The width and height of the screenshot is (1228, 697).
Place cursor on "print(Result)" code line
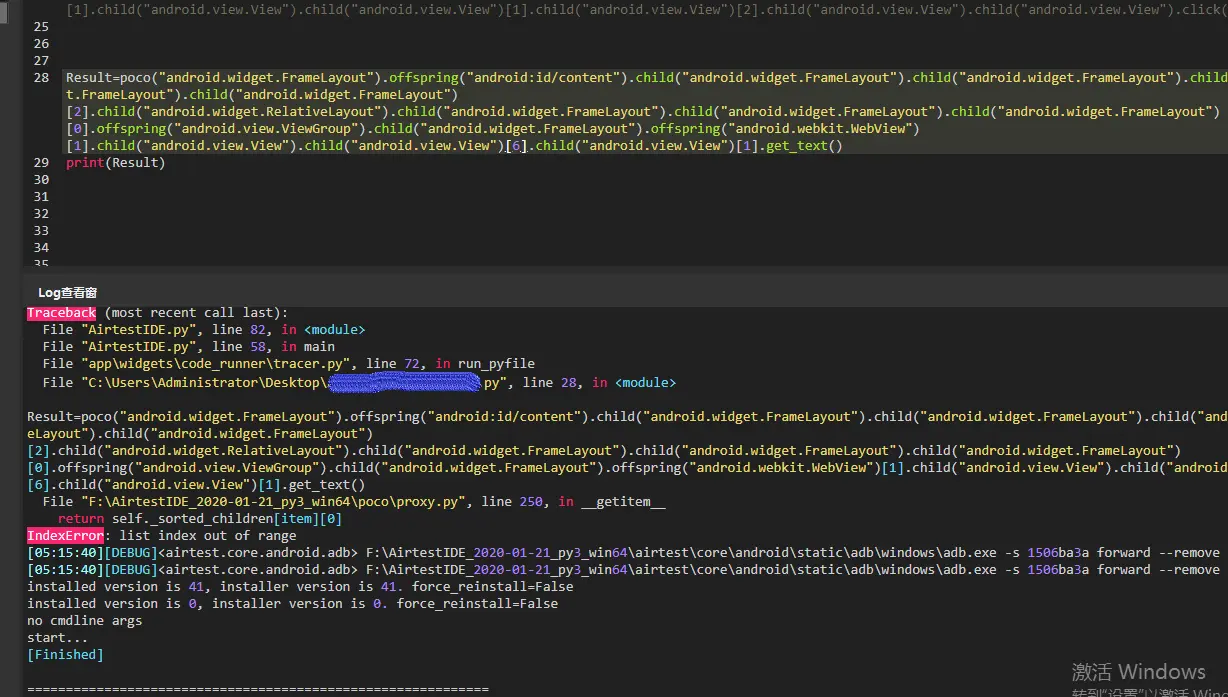click(x=115, y=163)
